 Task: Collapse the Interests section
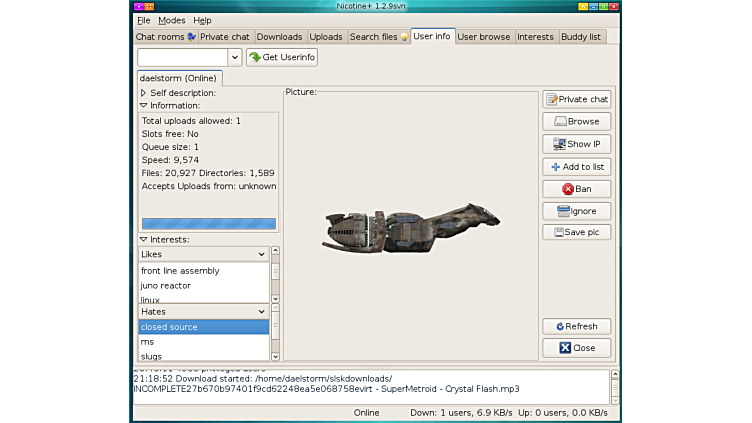[x=144, y=240]
